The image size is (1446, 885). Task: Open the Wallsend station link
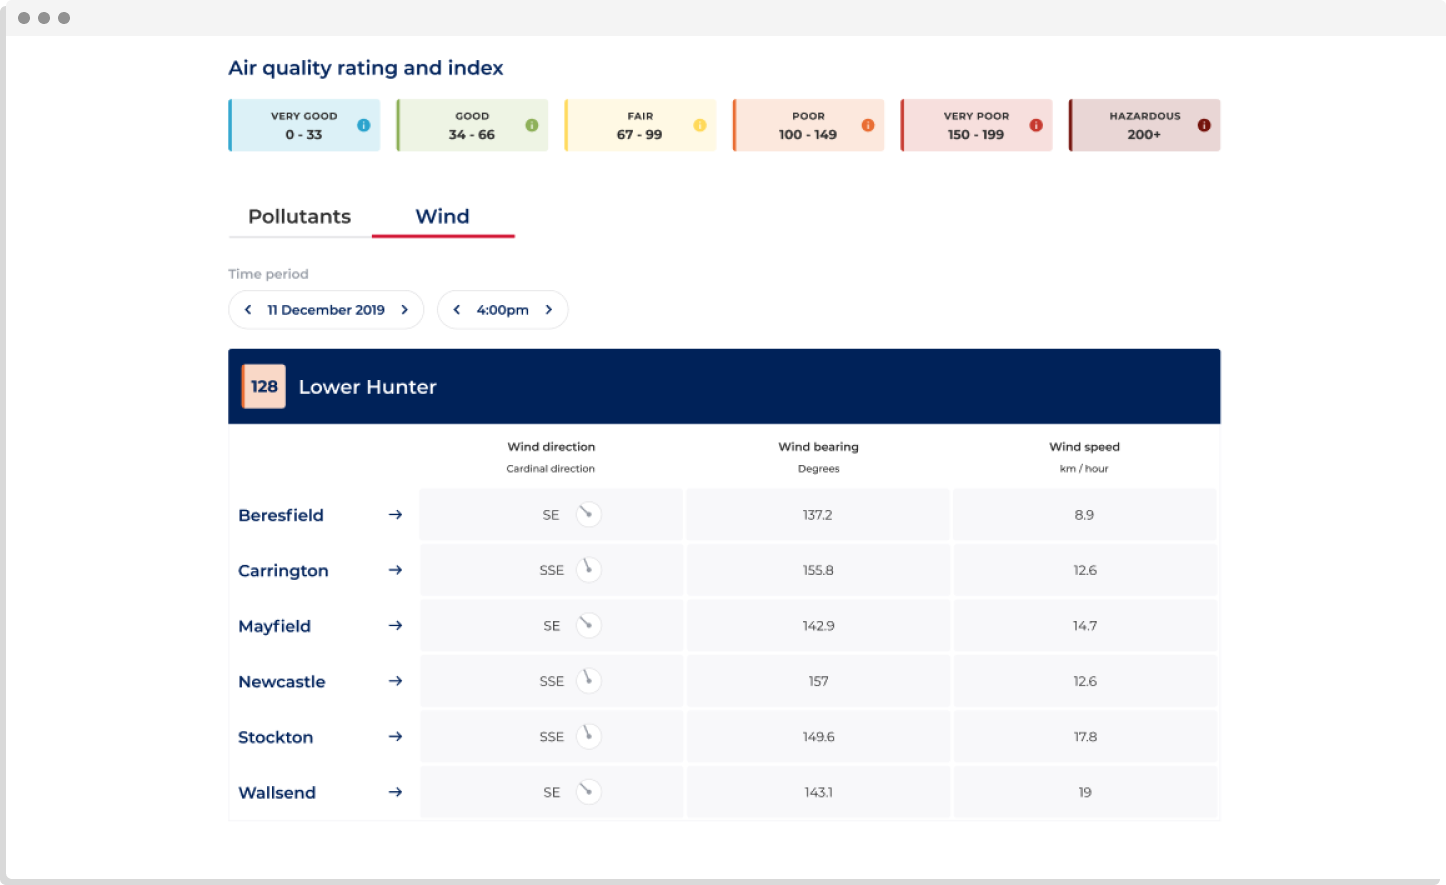277,793
